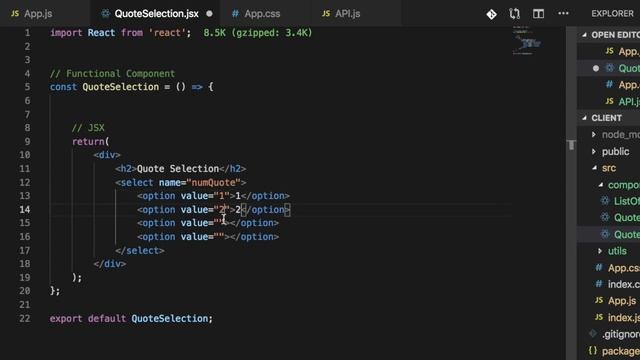Viewport: 640px width, 360px height.
Task: Click line number 22 in the gutter
Action: click(x=24, y=318)
